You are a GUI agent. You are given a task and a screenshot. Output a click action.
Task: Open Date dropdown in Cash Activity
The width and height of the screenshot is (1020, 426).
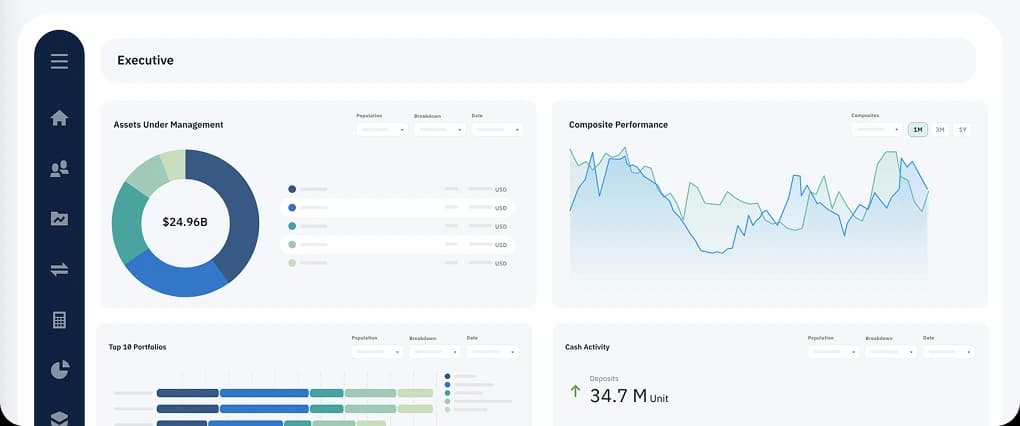pos(948,352)
